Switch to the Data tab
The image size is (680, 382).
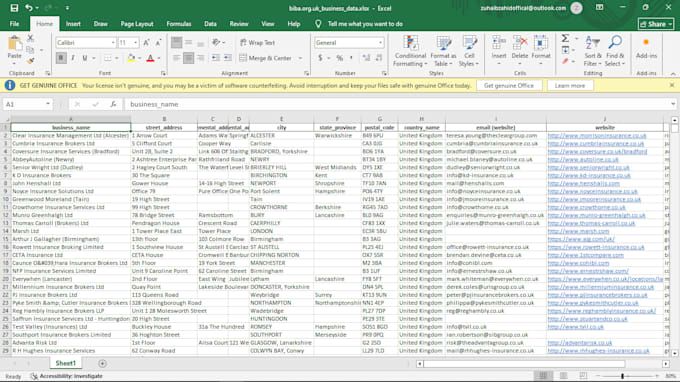[x=210, y=24]
